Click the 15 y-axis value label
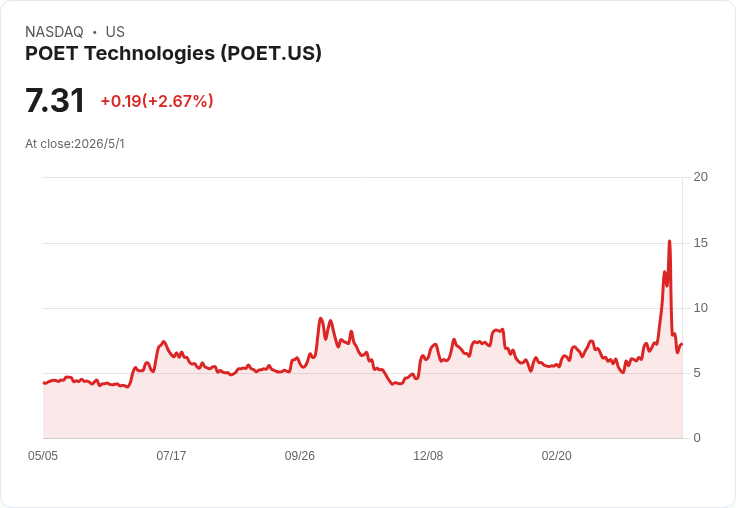736x508 pixels. 701,243
